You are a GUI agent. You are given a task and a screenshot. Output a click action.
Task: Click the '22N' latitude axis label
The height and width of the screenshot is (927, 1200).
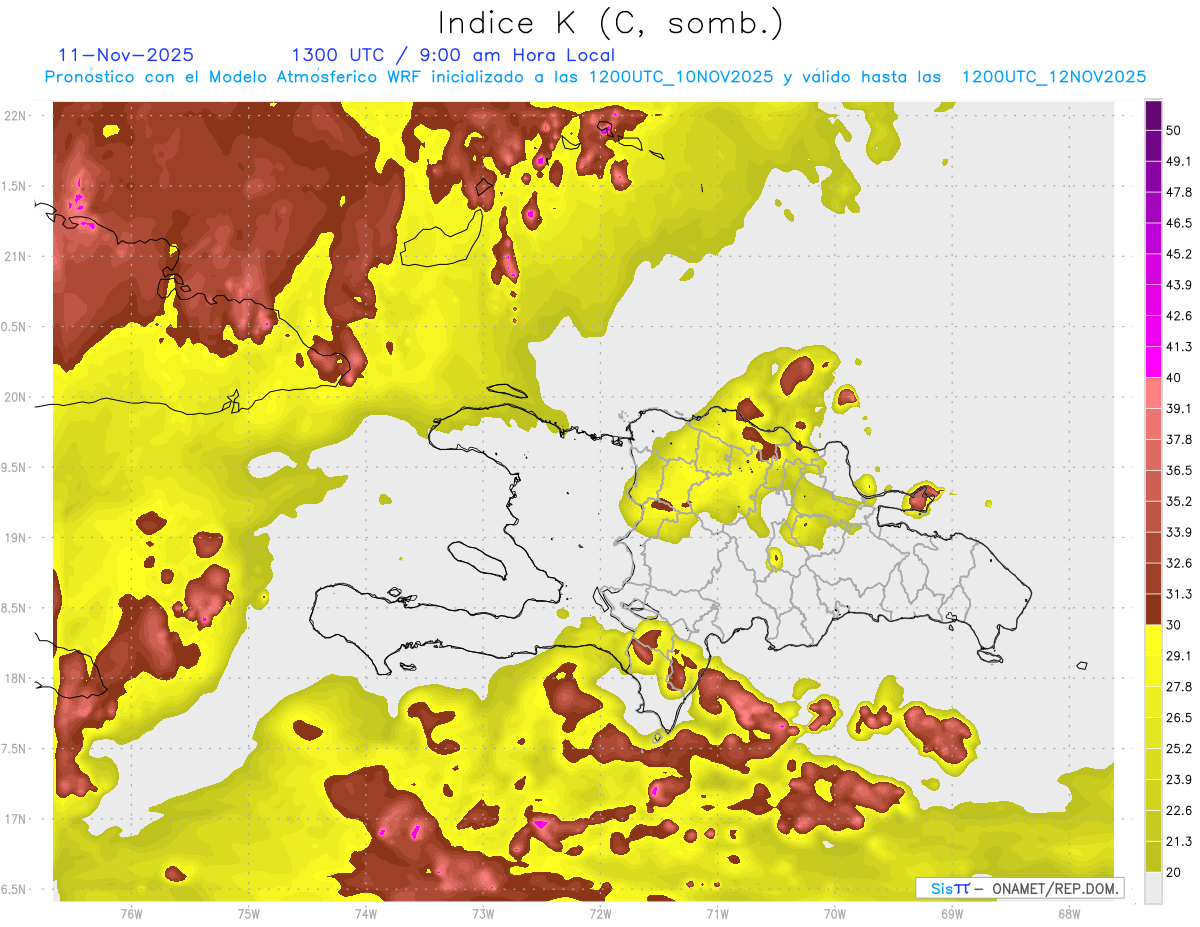17,115
